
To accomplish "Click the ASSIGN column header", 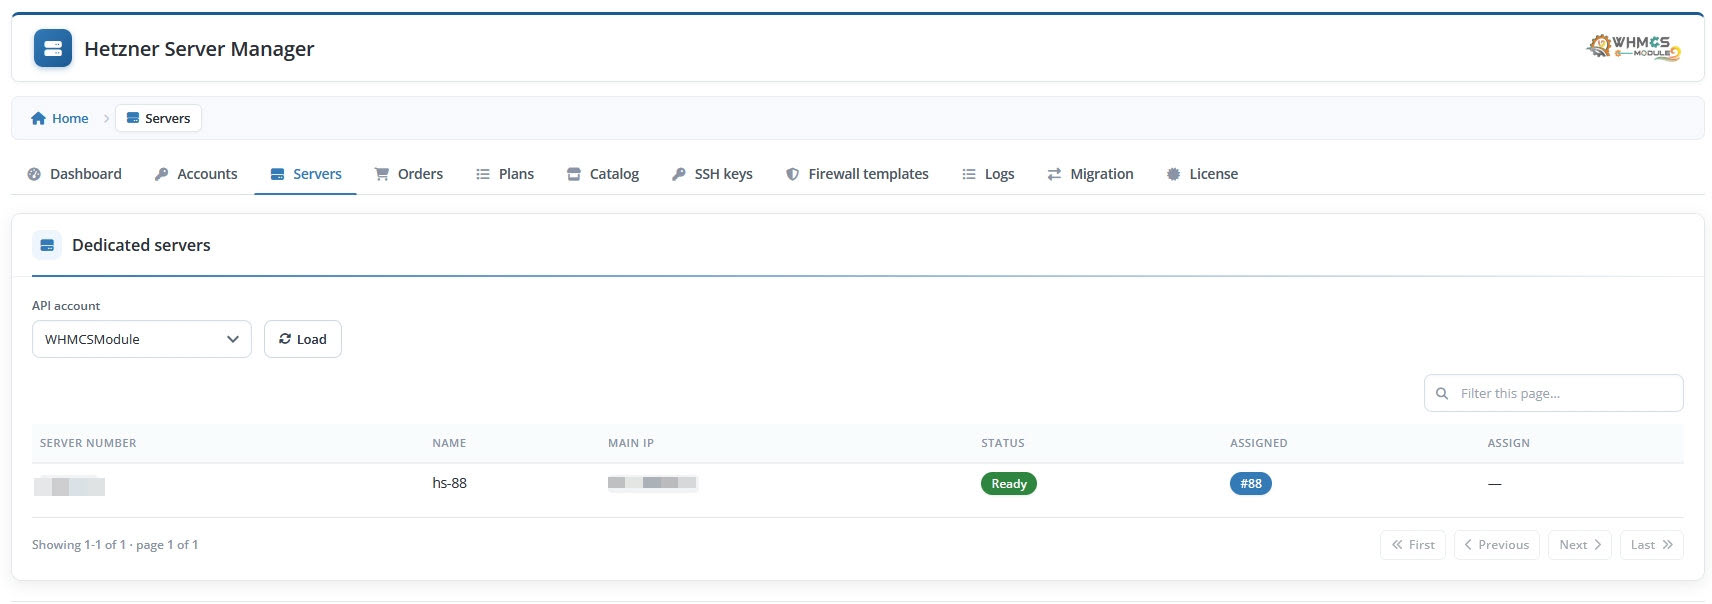I will (x=1509, y=443).
